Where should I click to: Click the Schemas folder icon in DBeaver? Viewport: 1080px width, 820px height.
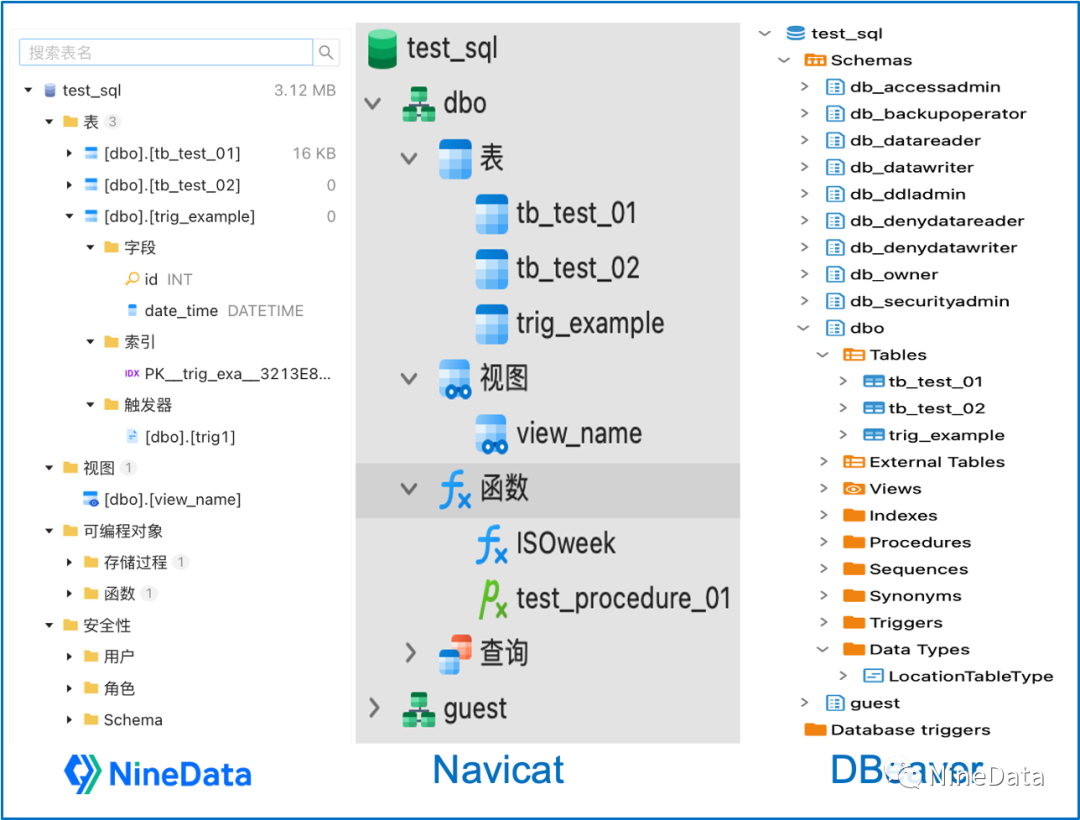[x=815, y=60]
